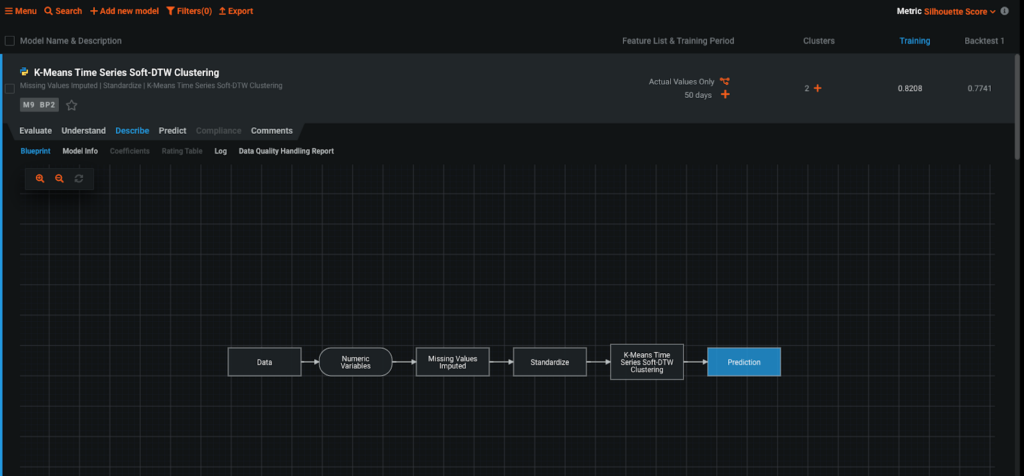Click plus icon next to 50 days

click(x=725, y=95)
